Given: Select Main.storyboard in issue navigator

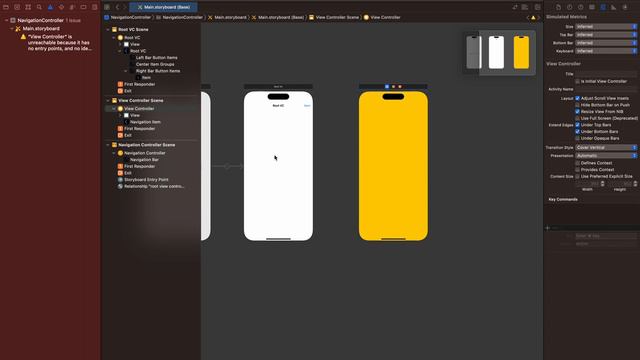Looking at the screenshot, I should pos(38,29).
